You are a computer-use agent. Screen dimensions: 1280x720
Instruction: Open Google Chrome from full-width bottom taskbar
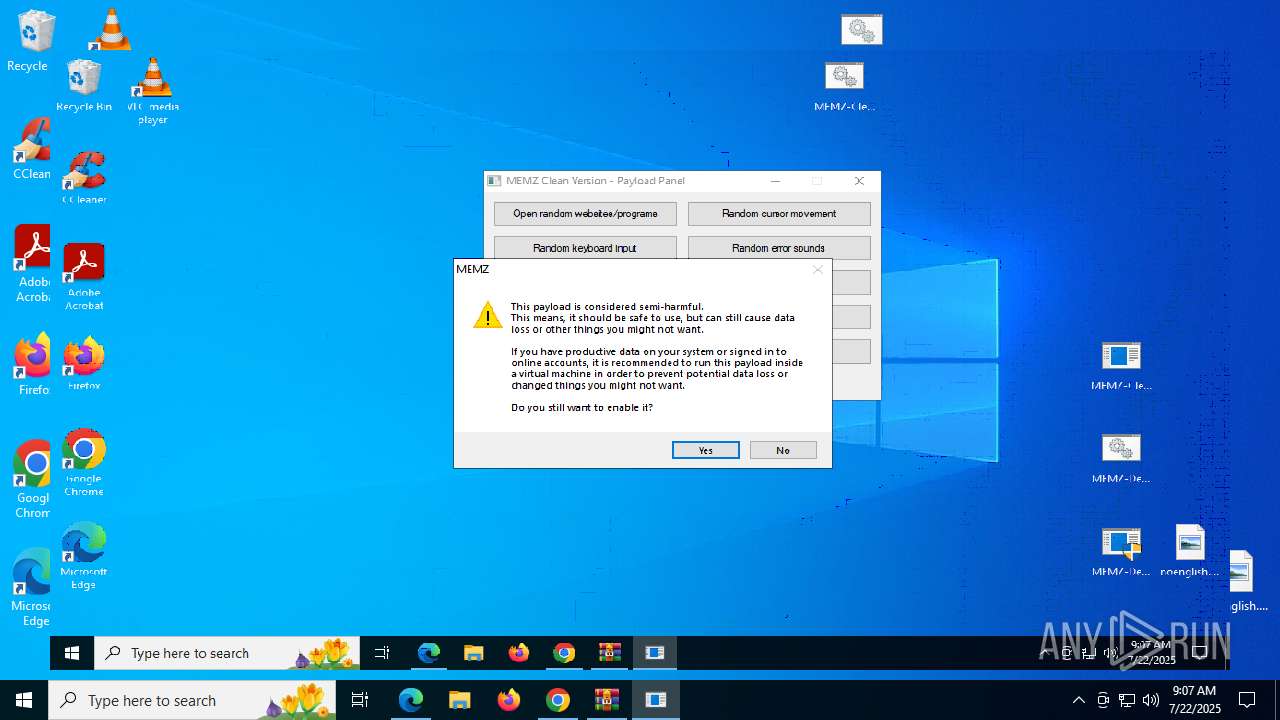pyautogui.click(x=558, y=700)
